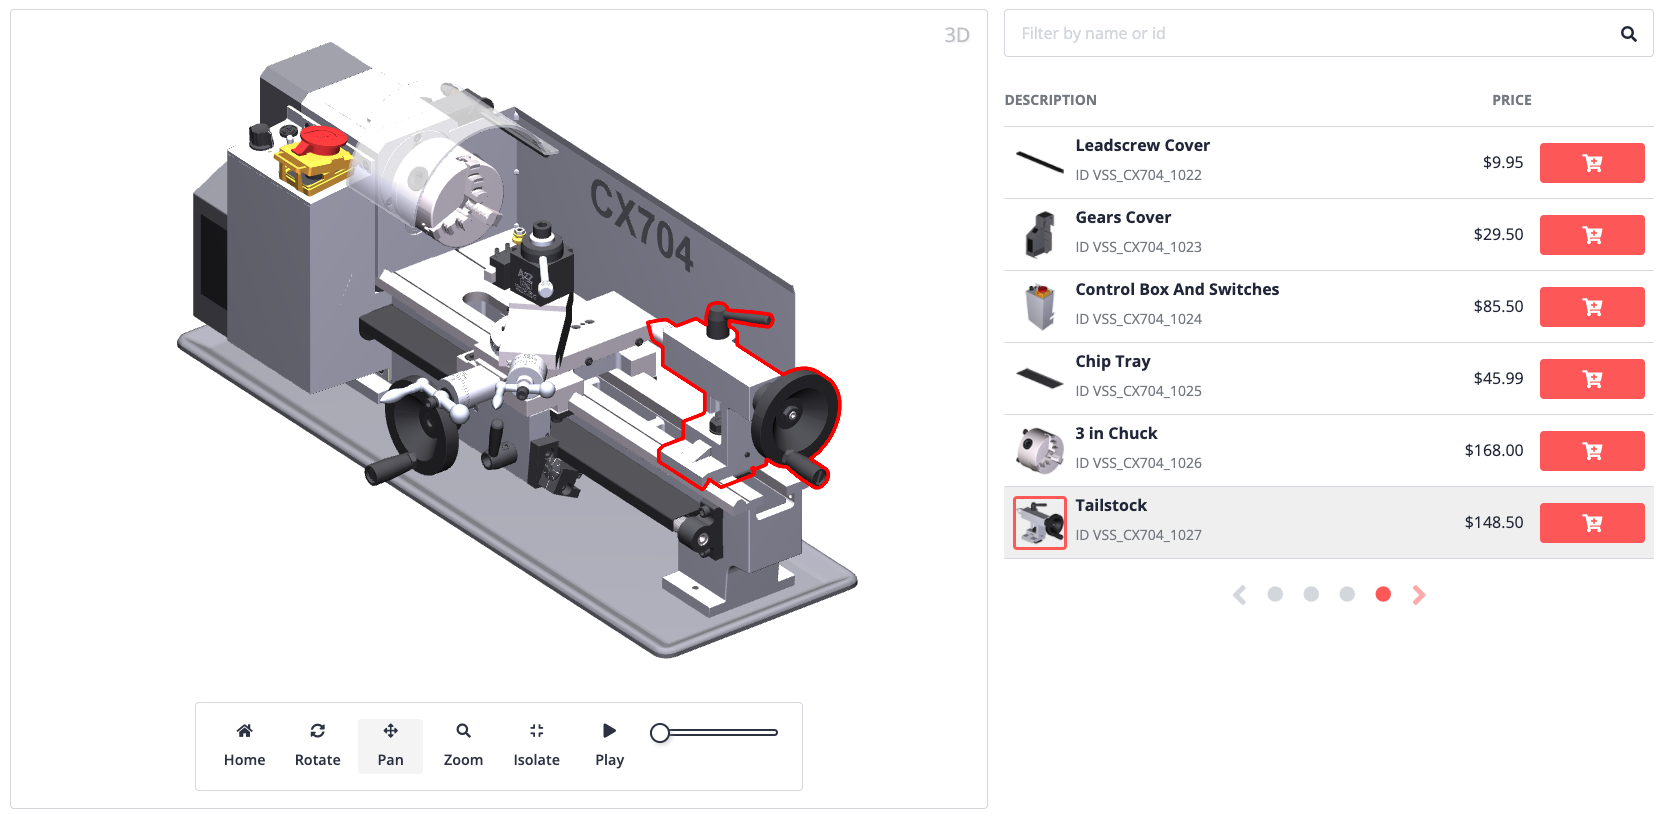Focus the Filter by name or id field
Screen dimensions: 1666x831
(x=1310, y=34)
